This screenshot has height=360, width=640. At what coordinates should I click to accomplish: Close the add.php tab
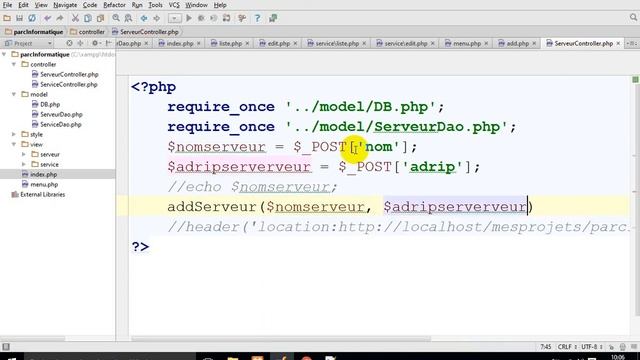tap(534, 43)
